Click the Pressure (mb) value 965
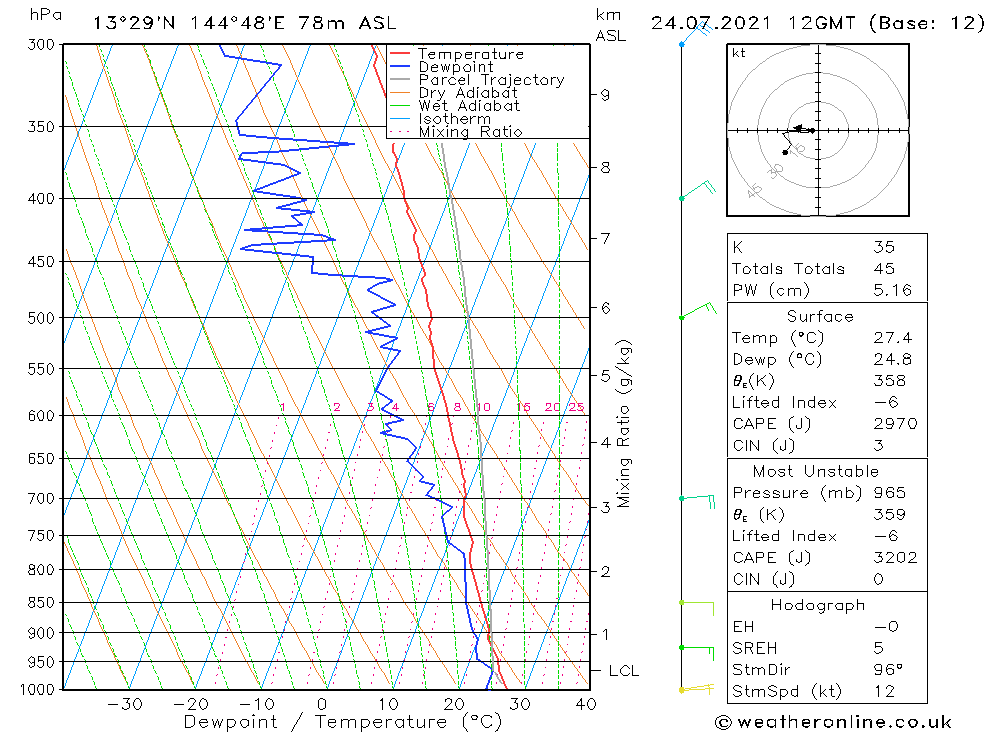Screen dimensions: 1000x733 [x=889, y=492]
